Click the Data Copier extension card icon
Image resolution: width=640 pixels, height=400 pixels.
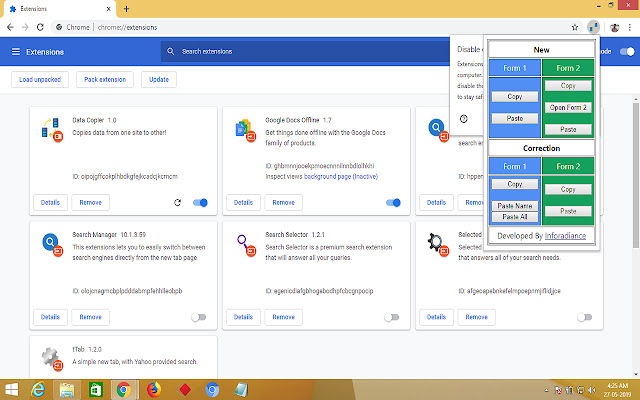52,129
